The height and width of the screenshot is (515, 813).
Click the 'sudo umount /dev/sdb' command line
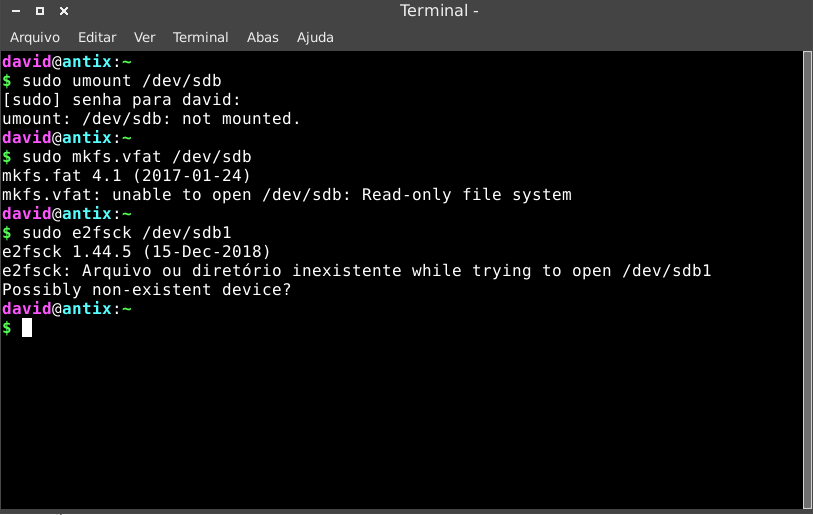click(x=122, y=81)
